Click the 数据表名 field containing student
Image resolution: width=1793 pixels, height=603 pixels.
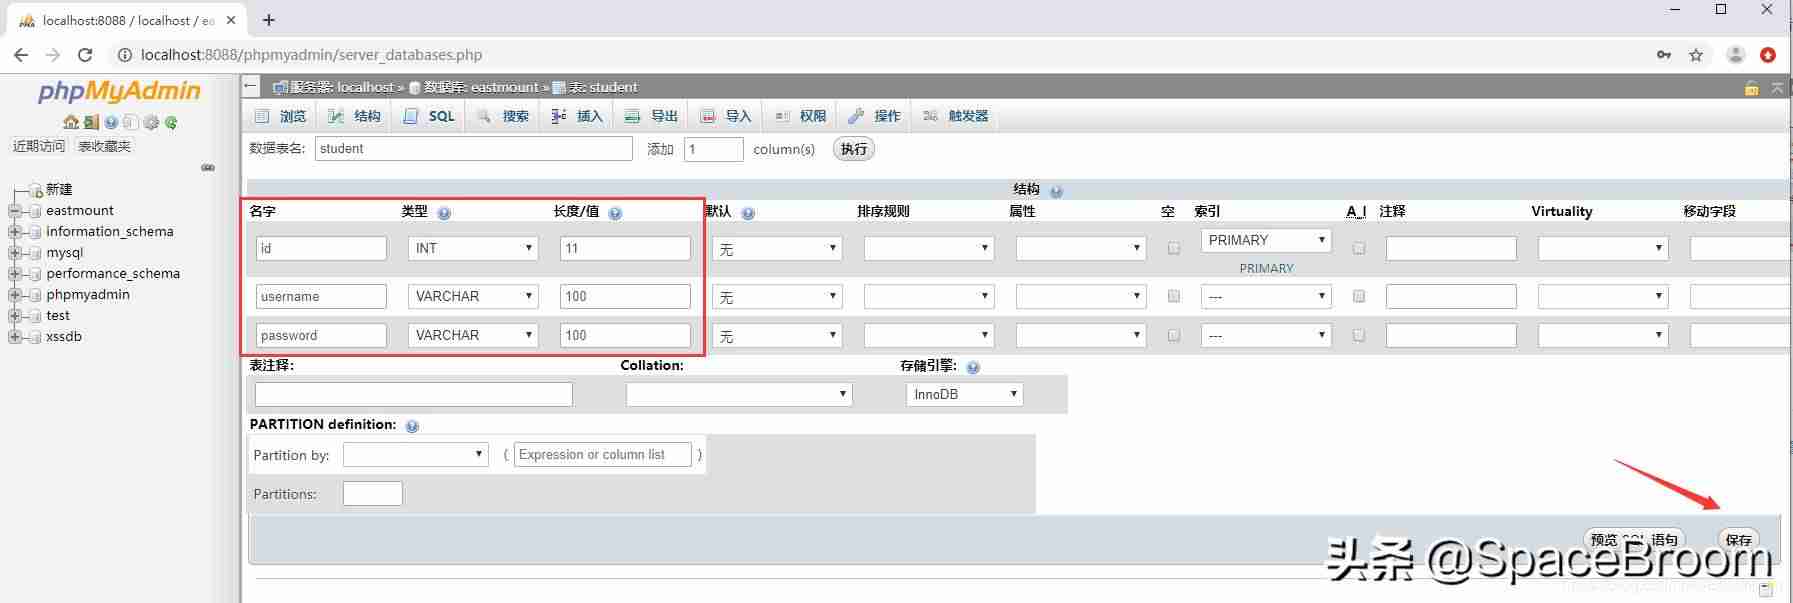pos(474,149)
